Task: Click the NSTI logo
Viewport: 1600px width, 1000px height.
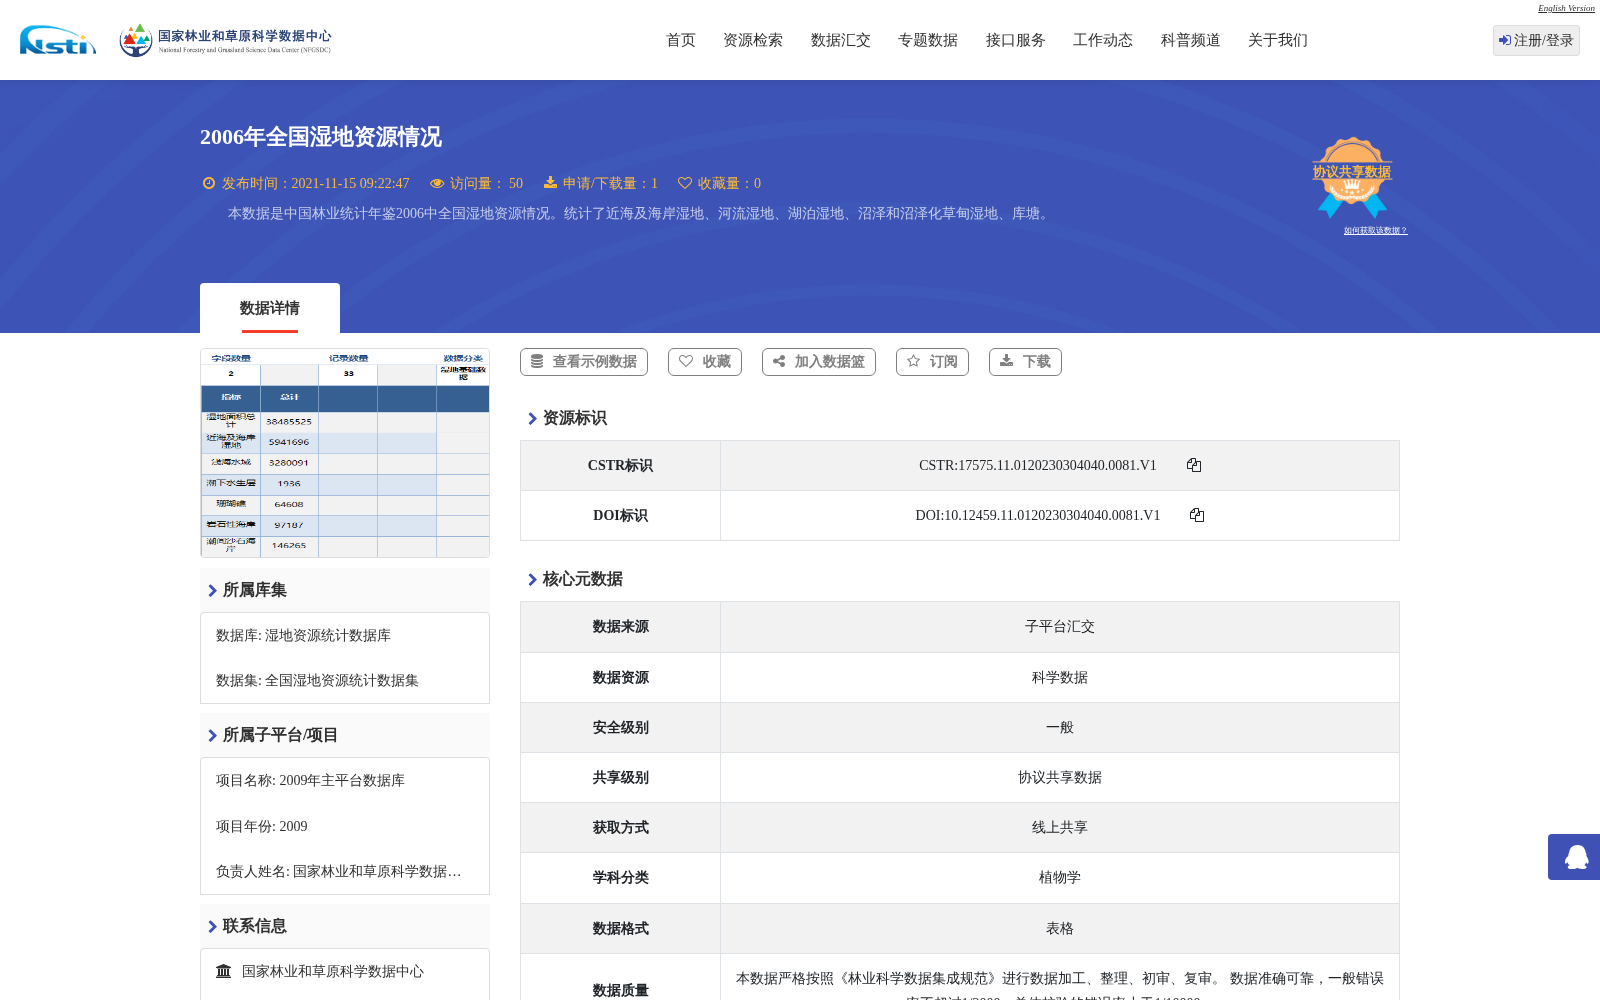Action: tap(58, 40)
